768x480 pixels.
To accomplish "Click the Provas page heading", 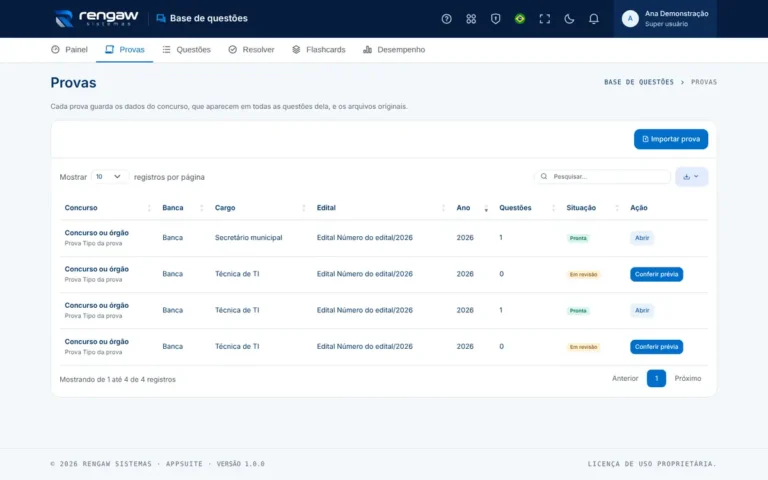I will [x=73, y=83].
